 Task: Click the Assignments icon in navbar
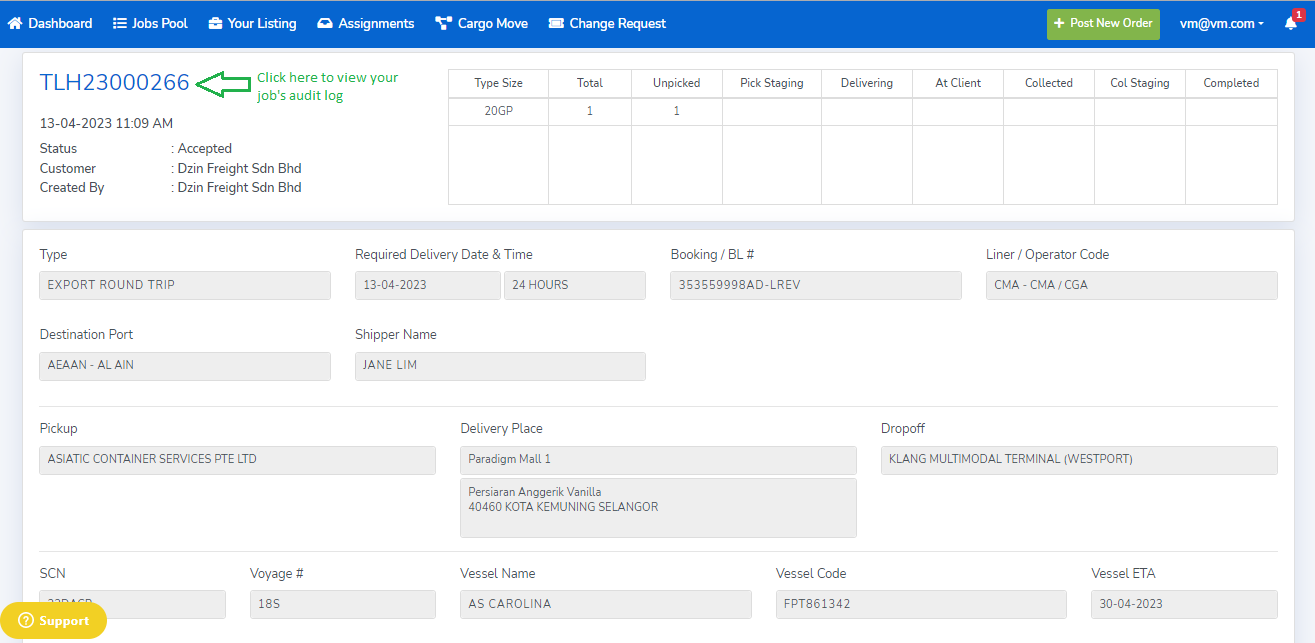tap(325, 23)
